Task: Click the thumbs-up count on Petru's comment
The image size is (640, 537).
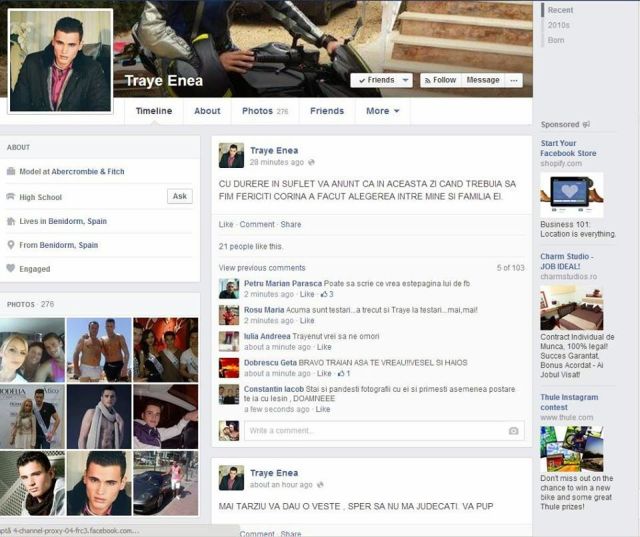Action: coord(326,294)
